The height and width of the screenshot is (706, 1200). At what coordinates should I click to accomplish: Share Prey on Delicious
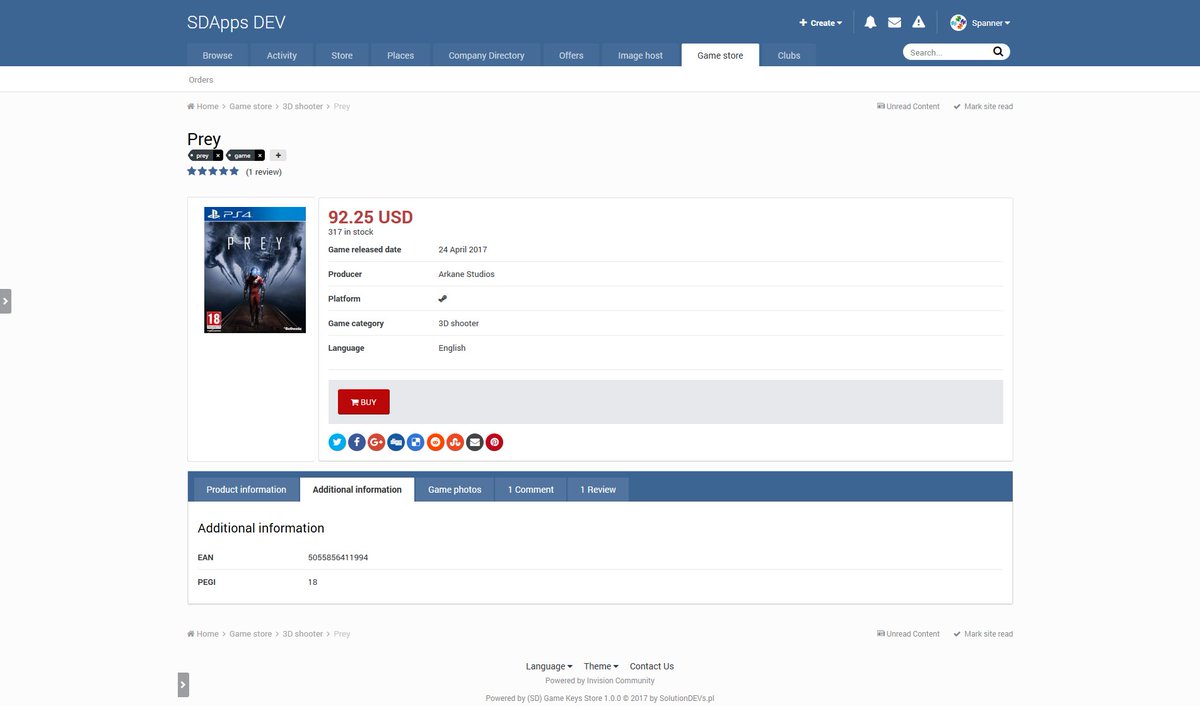click(416, 442)
